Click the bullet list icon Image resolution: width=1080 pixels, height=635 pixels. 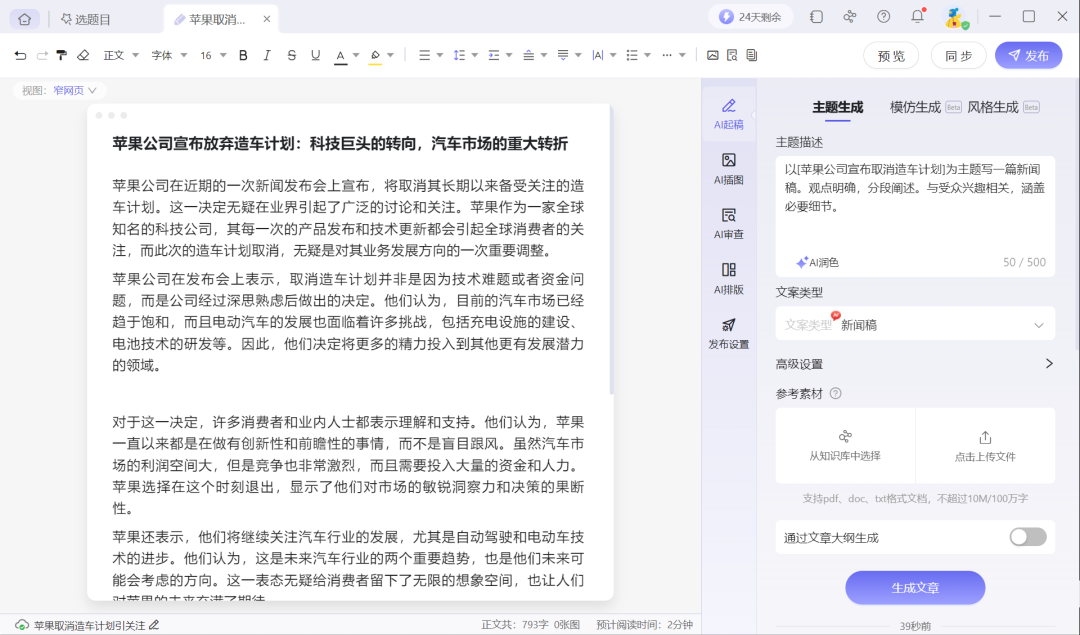click(632, 55)
